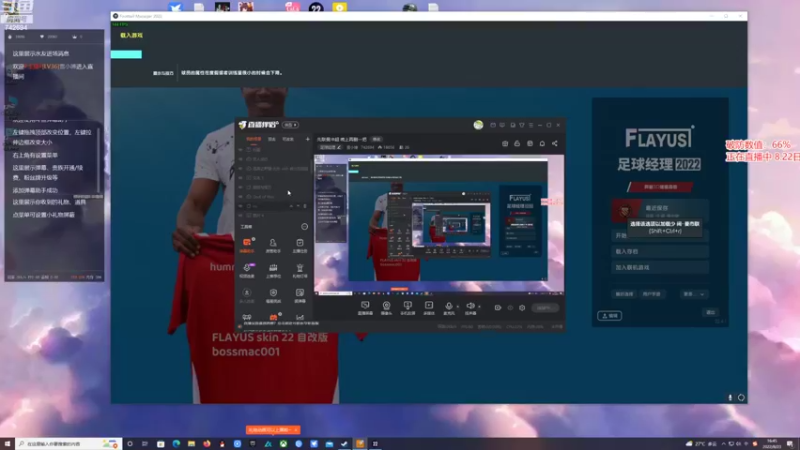Open the screen capture source tool

[x=365, y=307]
